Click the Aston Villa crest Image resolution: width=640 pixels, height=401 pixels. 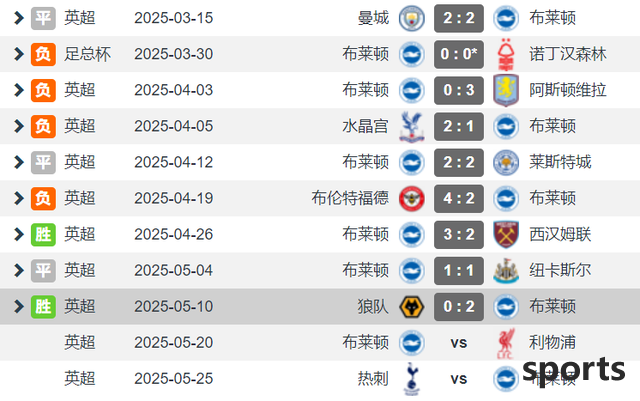coord(506,90)
